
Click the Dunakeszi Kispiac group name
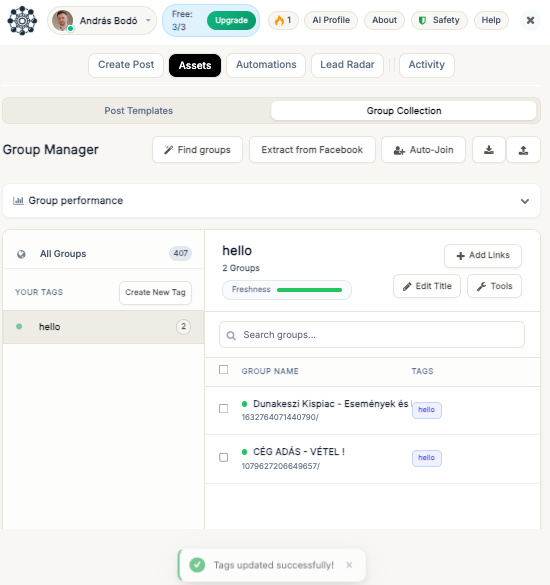point(332,404)
